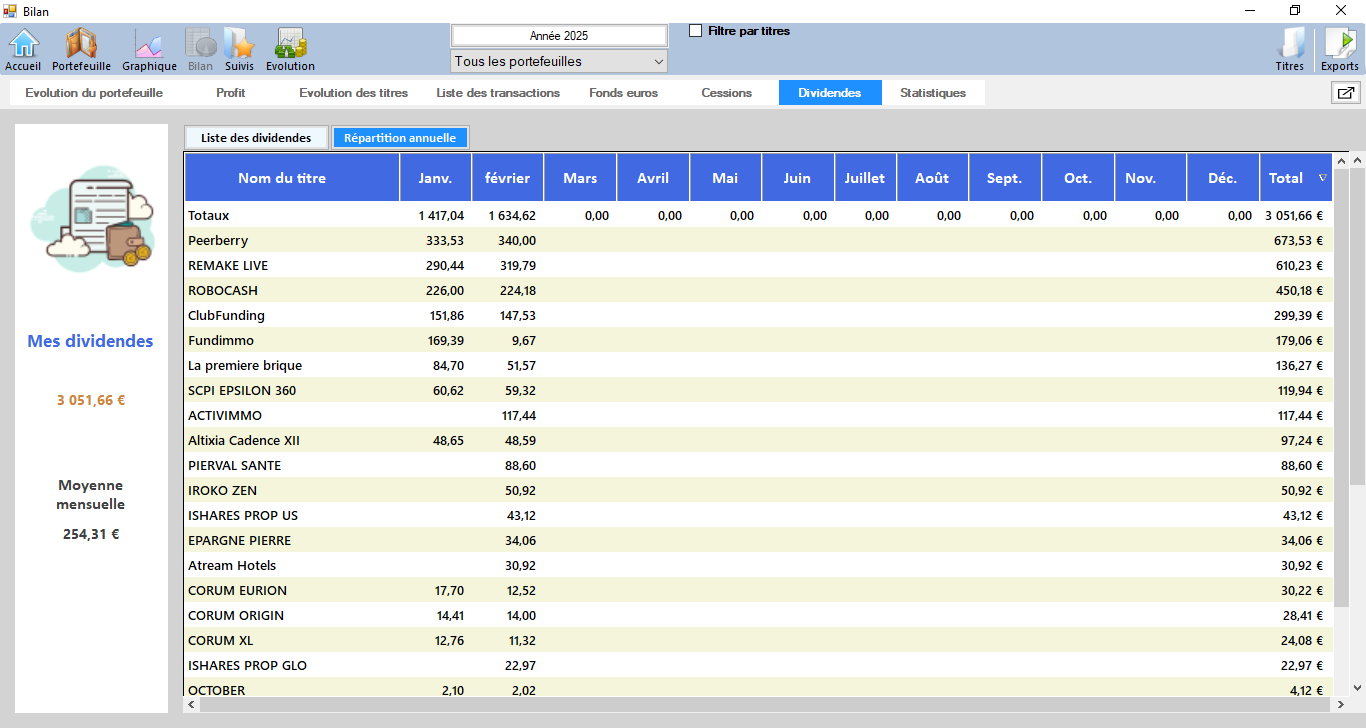The width and height of the screenshot is (1366, 728).
Task: Select the ROBOCASH row
Action: tap(758, 290)
